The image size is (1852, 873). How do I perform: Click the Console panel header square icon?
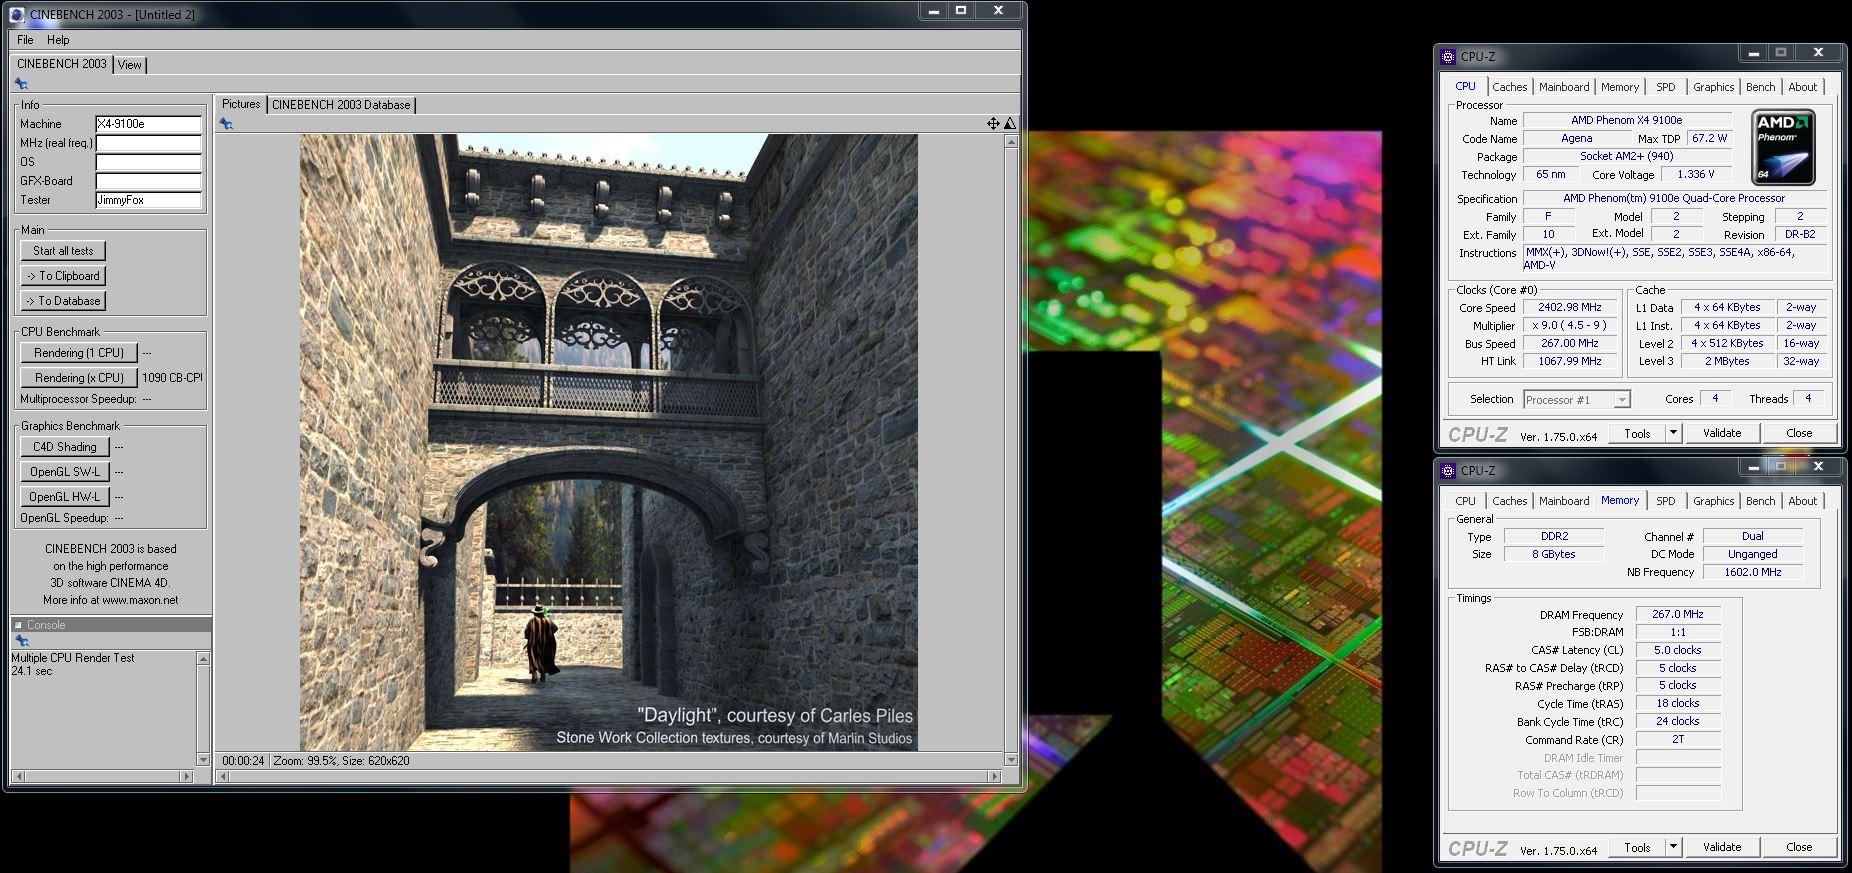point(18,625)
